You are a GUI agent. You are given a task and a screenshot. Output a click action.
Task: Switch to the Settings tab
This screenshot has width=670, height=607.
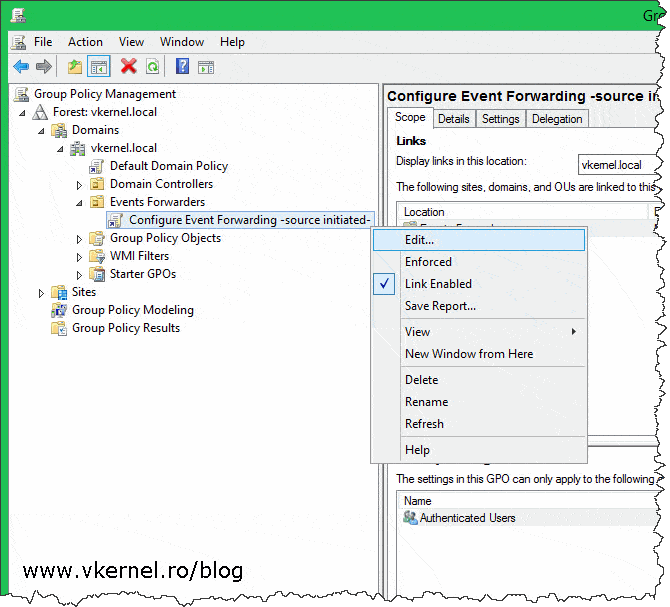[500, 119]
